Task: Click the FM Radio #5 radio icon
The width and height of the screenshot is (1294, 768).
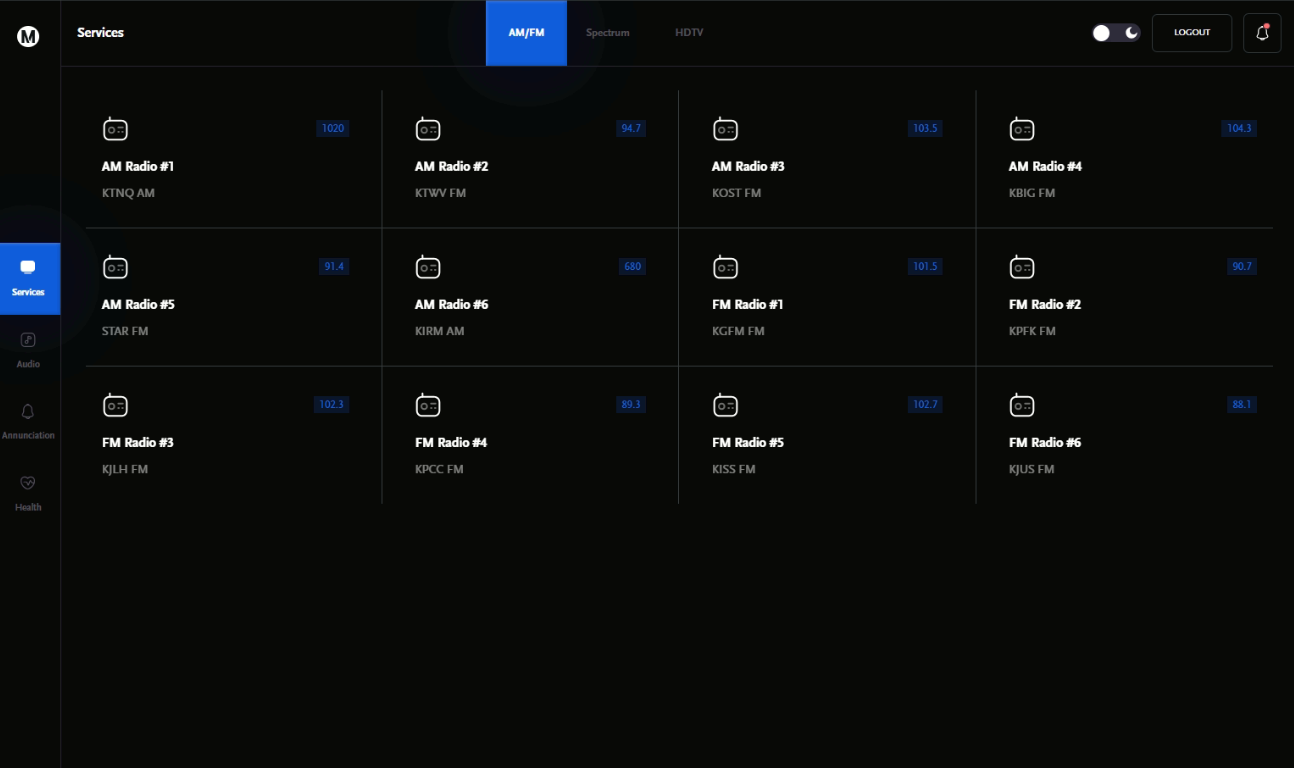Action: (725, 405)
